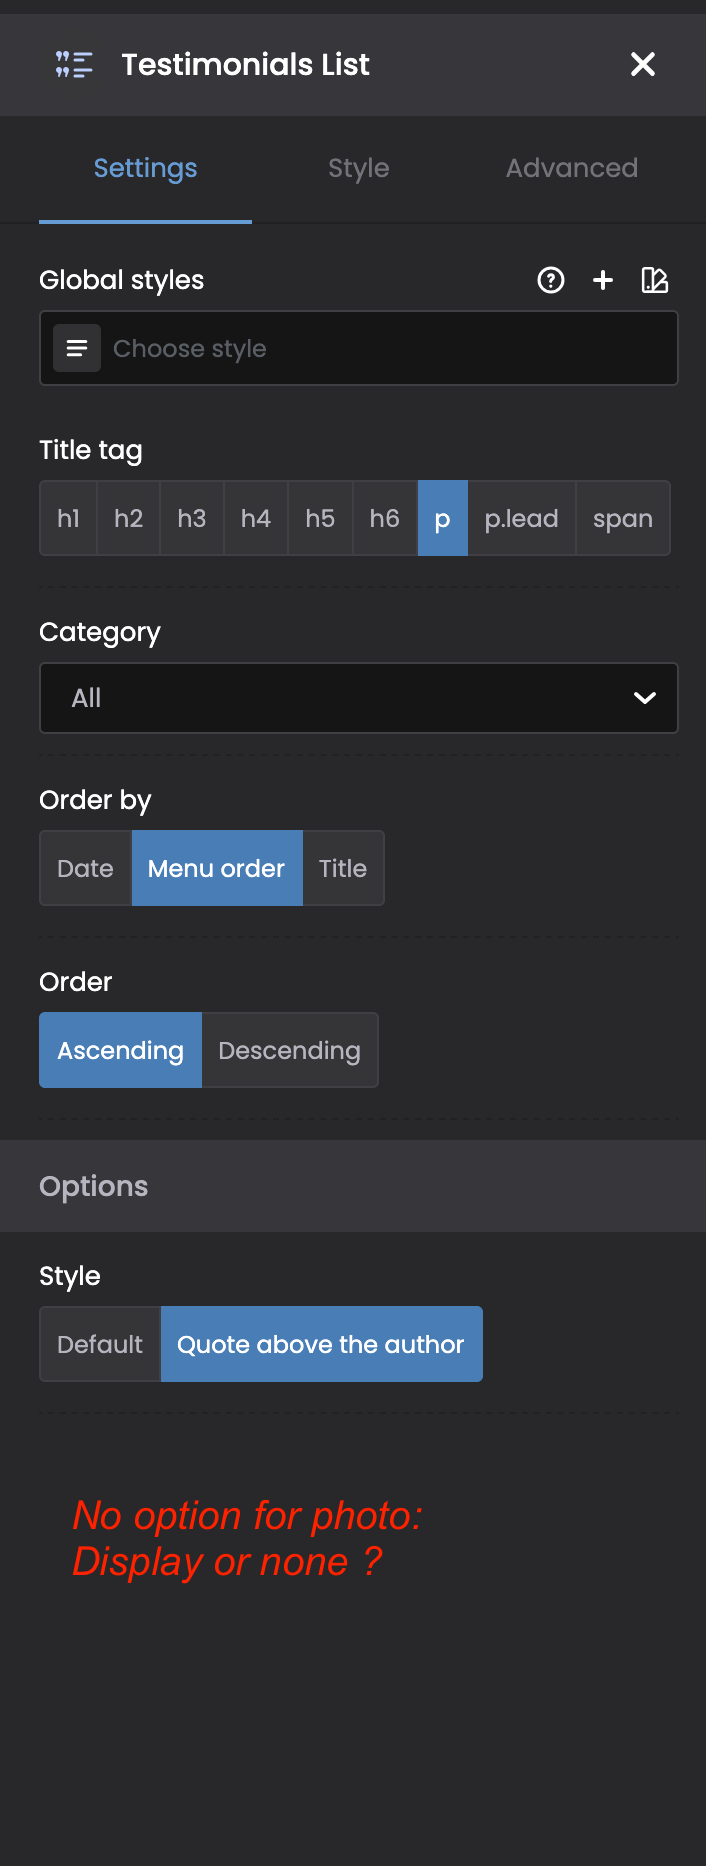Add a new global style with the plus icon
706x1866 pixels.
pyautogui.click(x=603, y=280)
